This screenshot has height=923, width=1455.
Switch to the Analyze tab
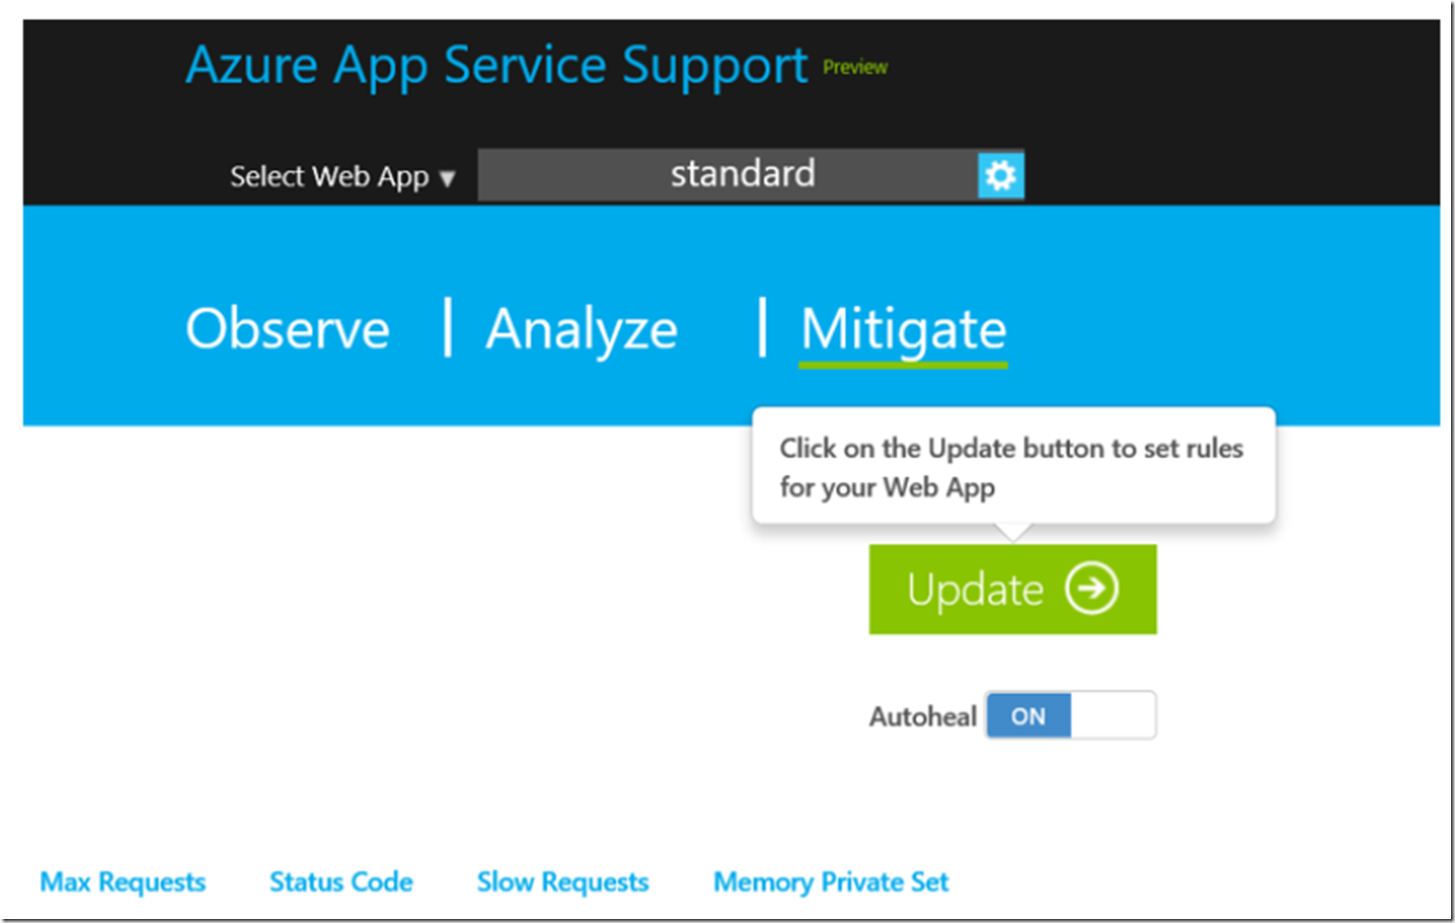tap(581, 329)
